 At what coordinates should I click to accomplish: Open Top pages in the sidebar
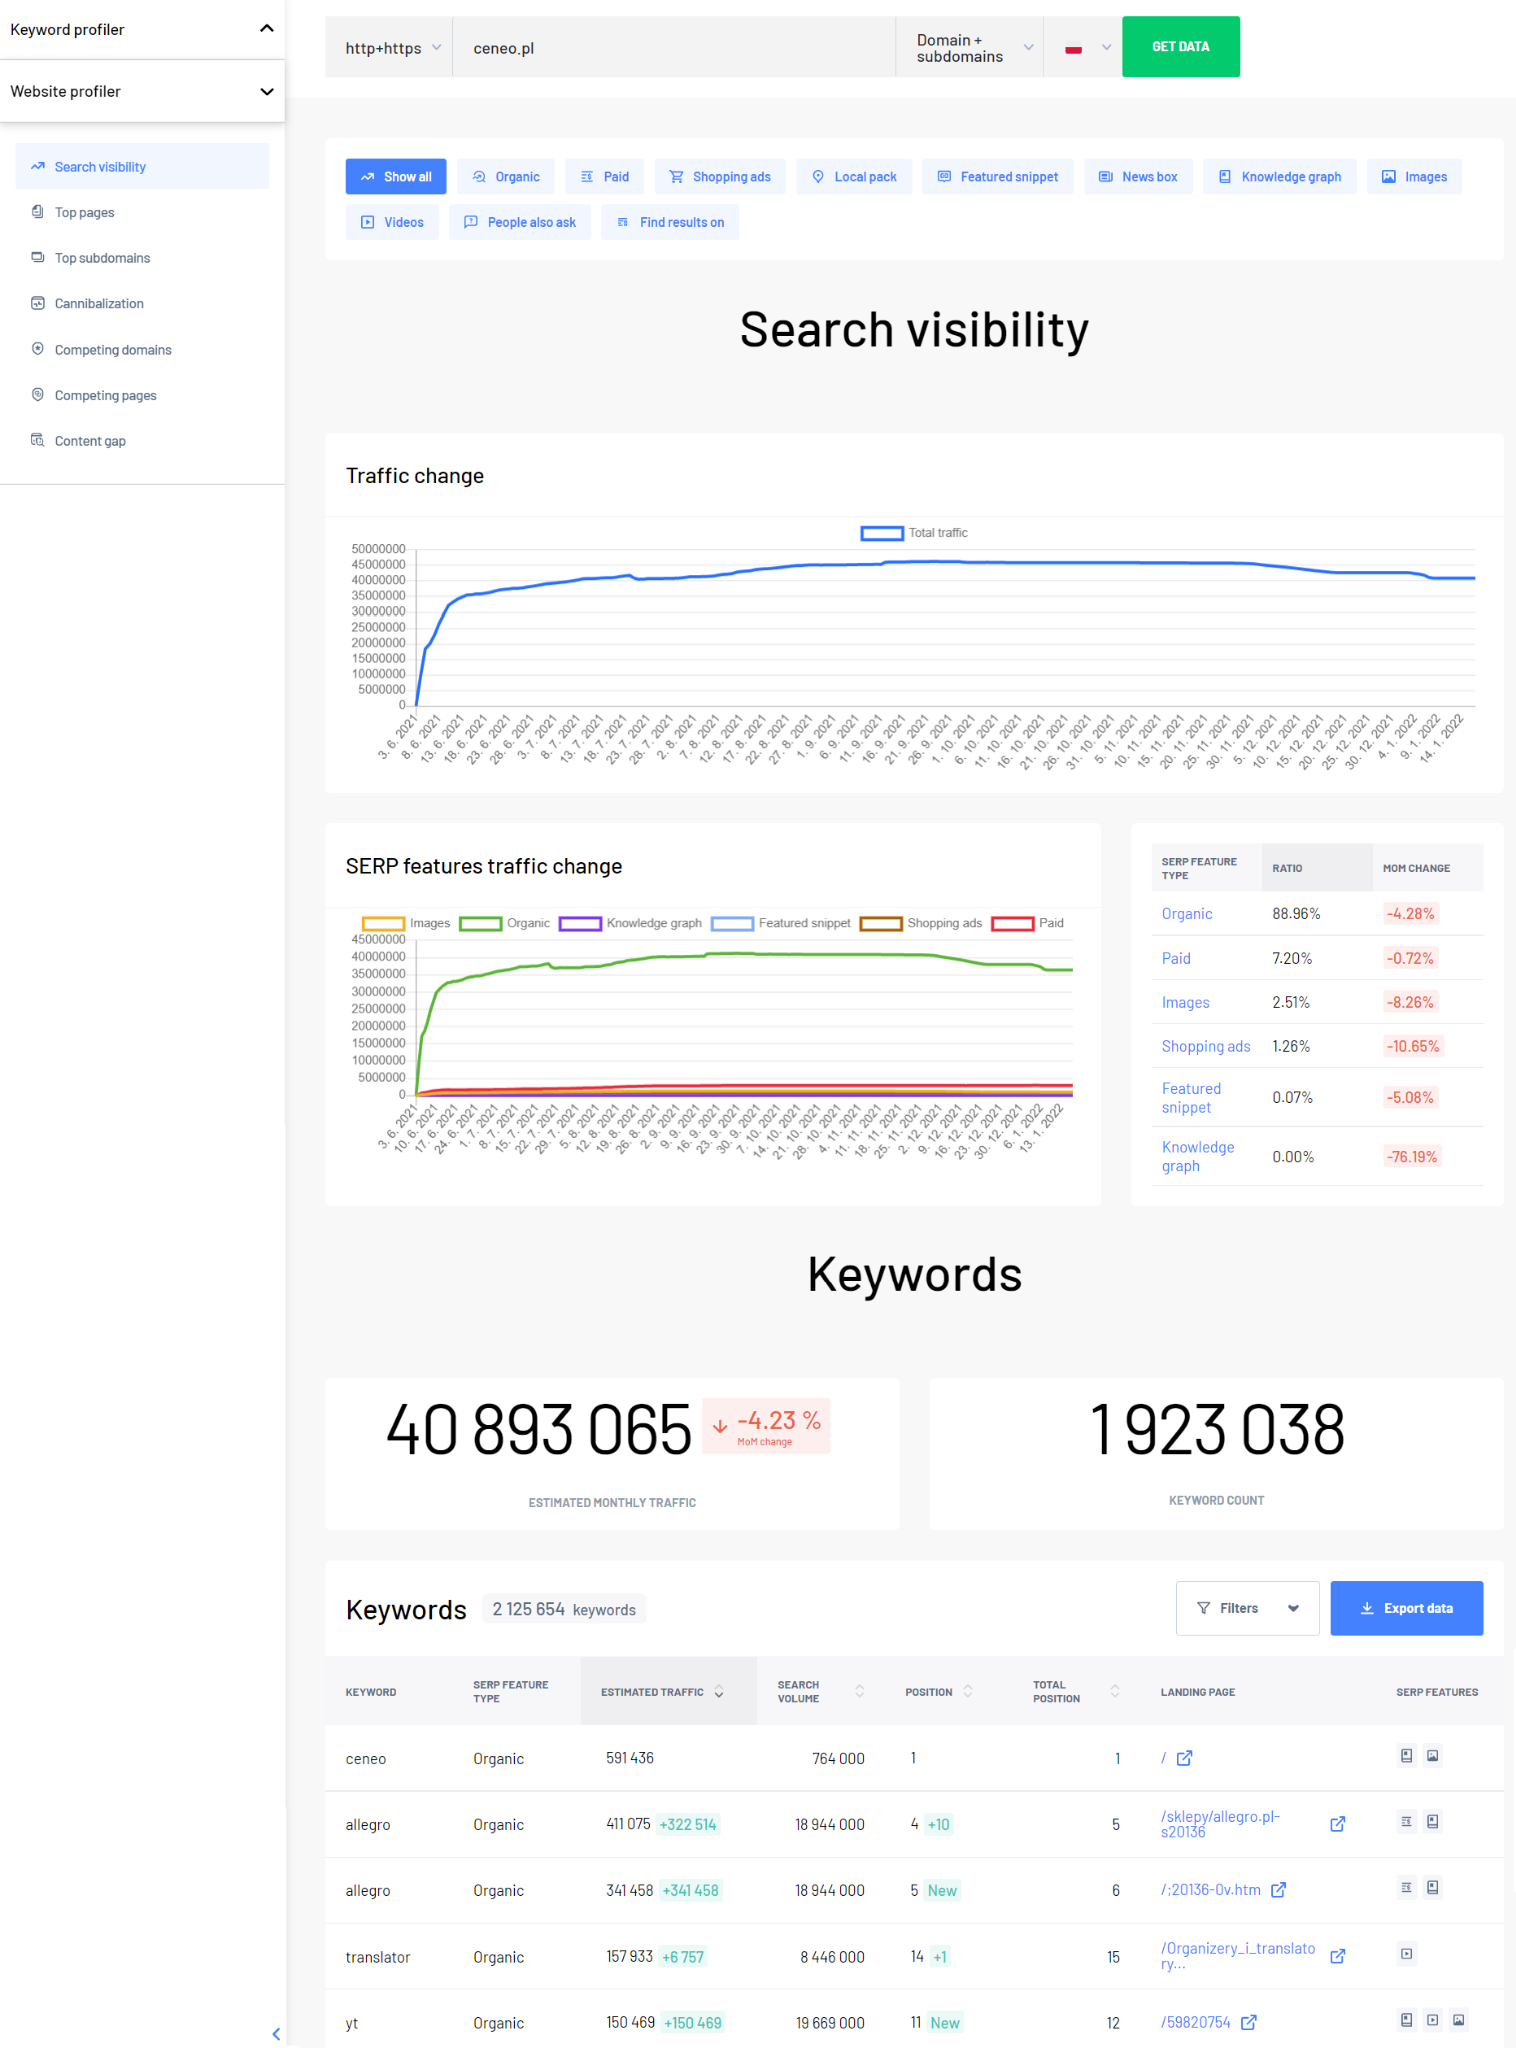click(x=84, y=213)
